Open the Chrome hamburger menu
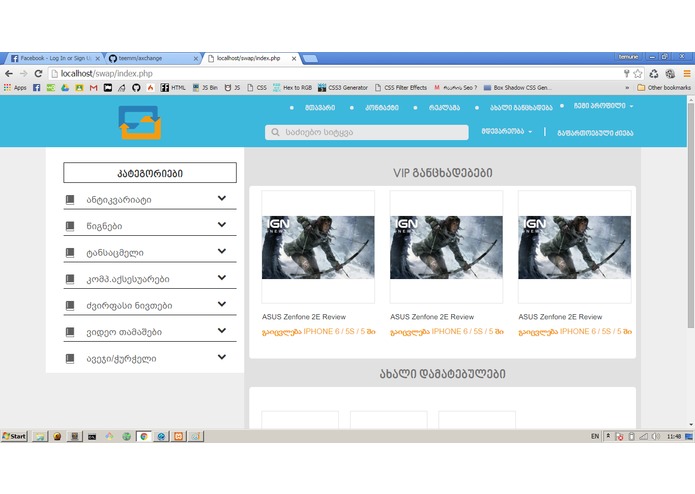 [x=687, y=74]
